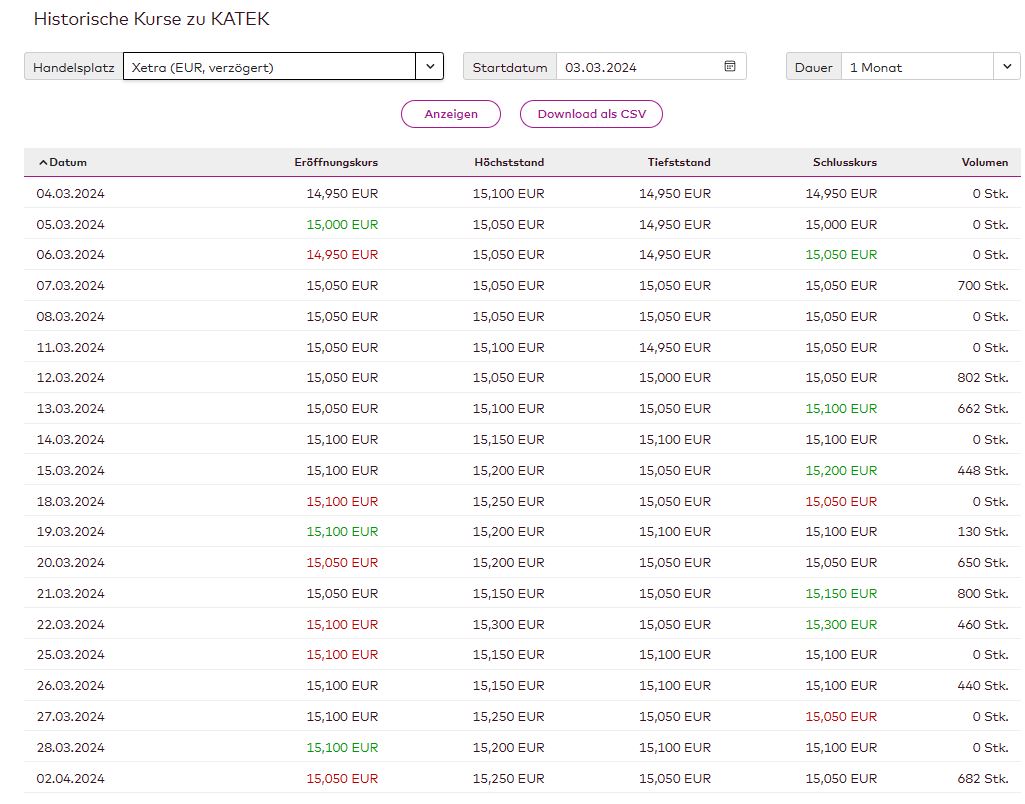The height and width of the screenshot is (804, 1025).
Task: Click the 15,300 EUR closing price on 22.03.2024
Action: click(x=841, y=625)
